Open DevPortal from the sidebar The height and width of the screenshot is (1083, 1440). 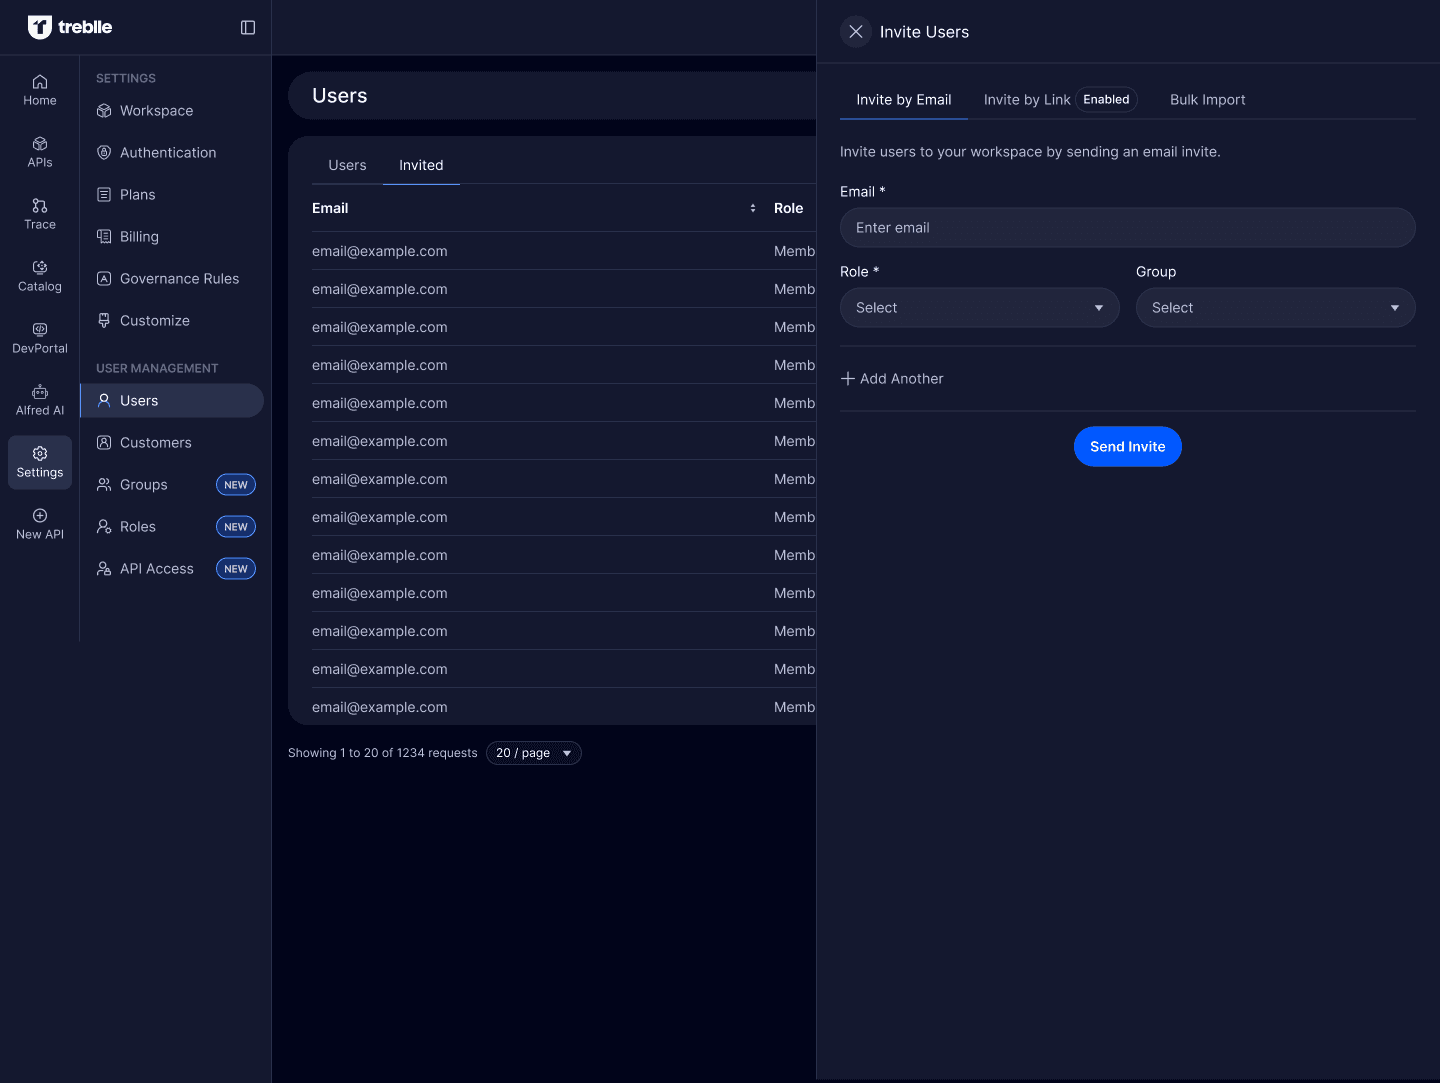tap(40, 330)
